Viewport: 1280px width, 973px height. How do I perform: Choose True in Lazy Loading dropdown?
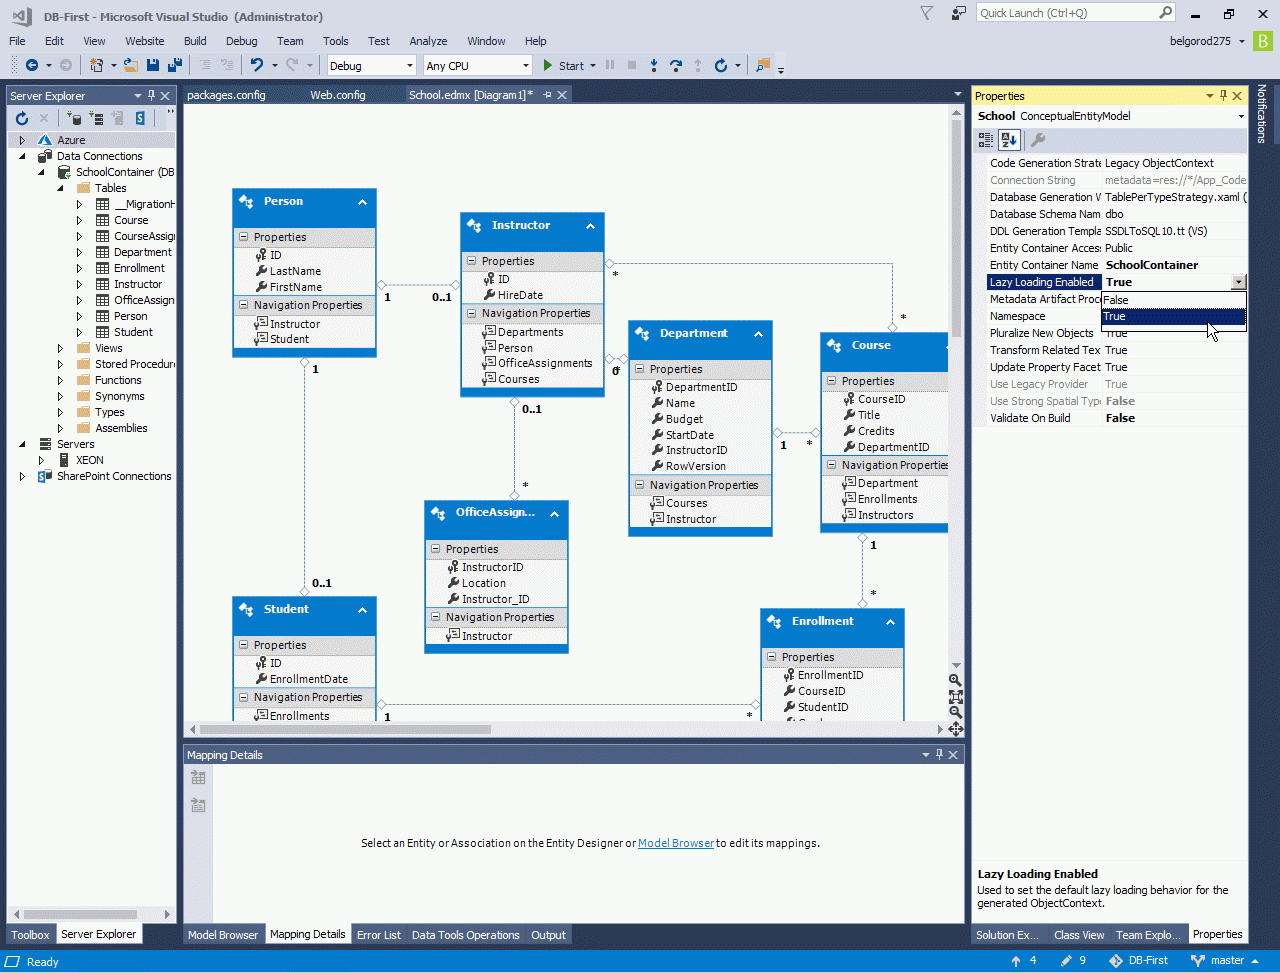1174,316
